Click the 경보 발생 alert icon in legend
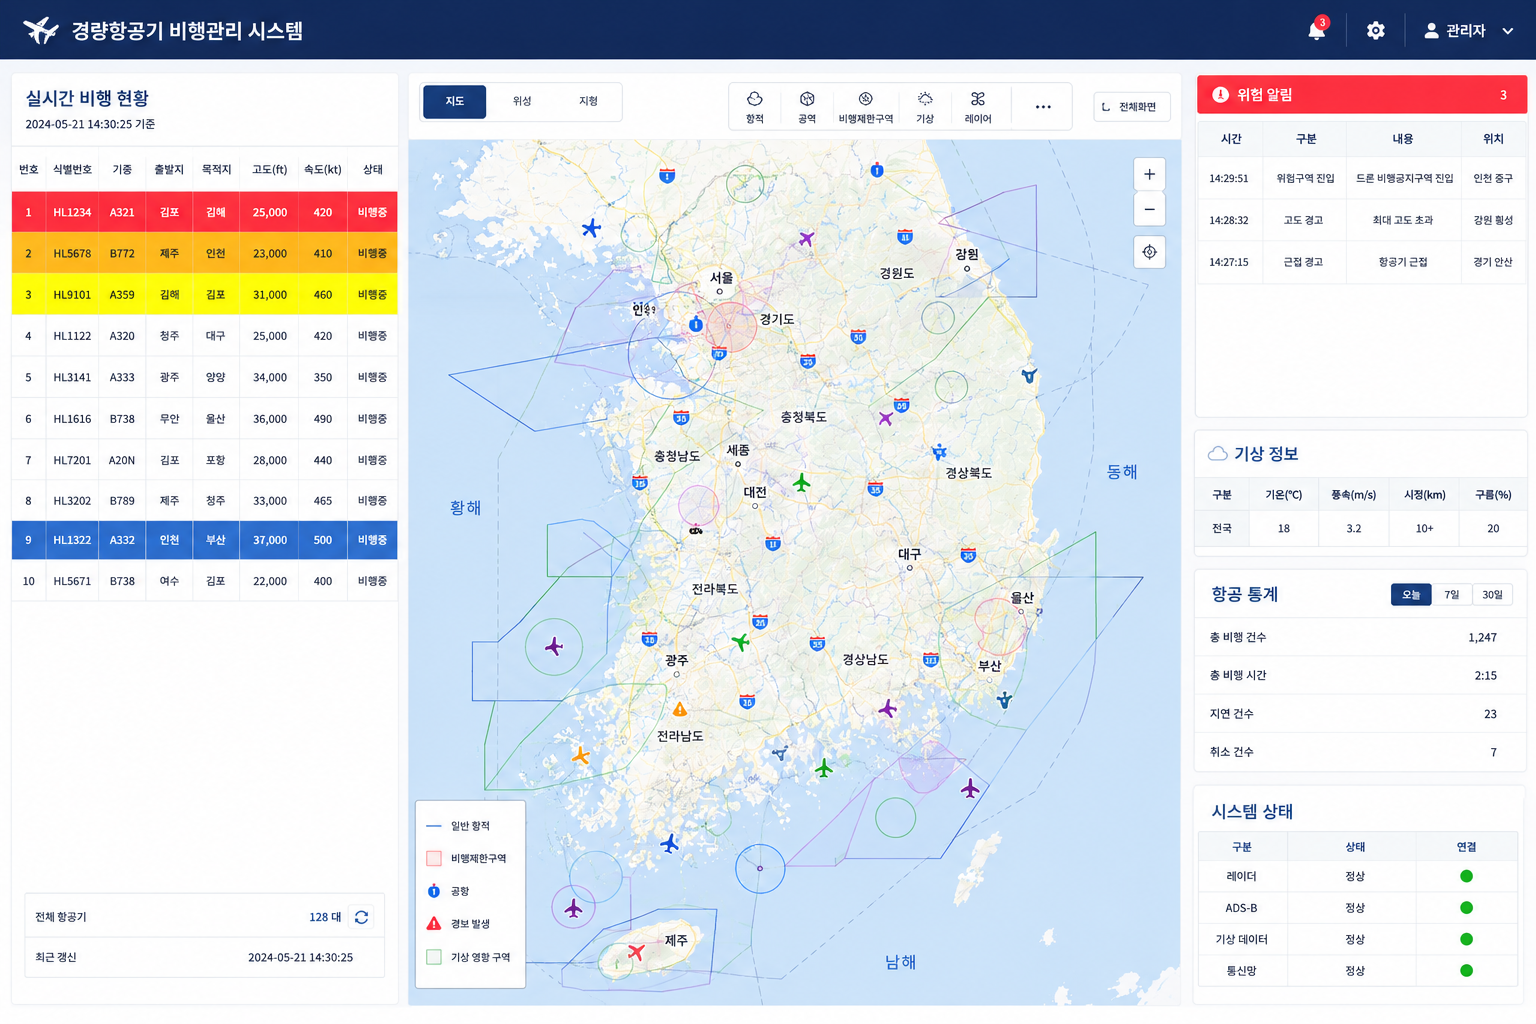The width and height of the screenshot is (1536, 1024). coord(434,923)
